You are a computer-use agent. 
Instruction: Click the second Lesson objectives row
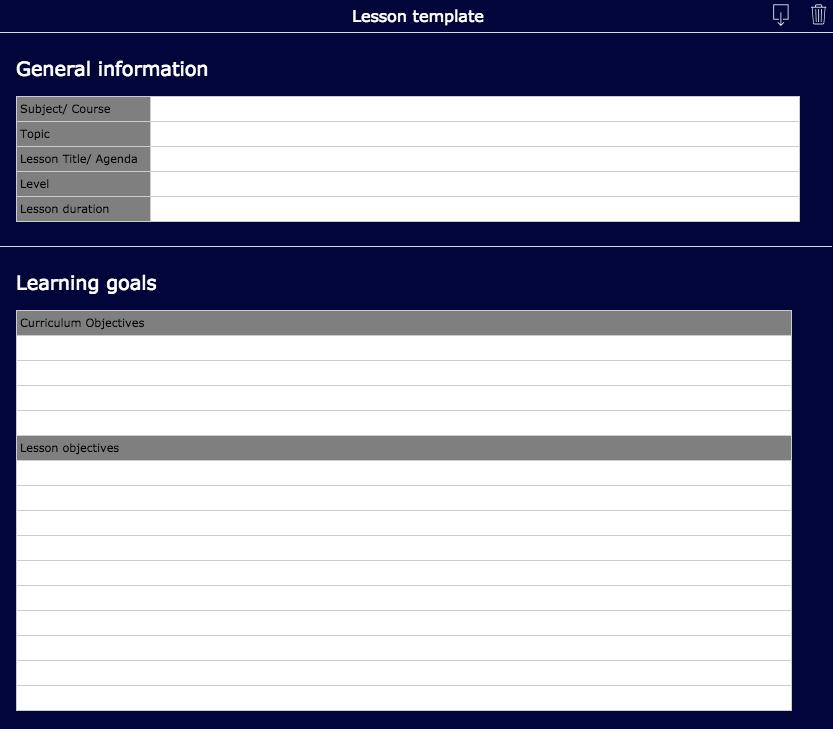click(x=404, y=498)
